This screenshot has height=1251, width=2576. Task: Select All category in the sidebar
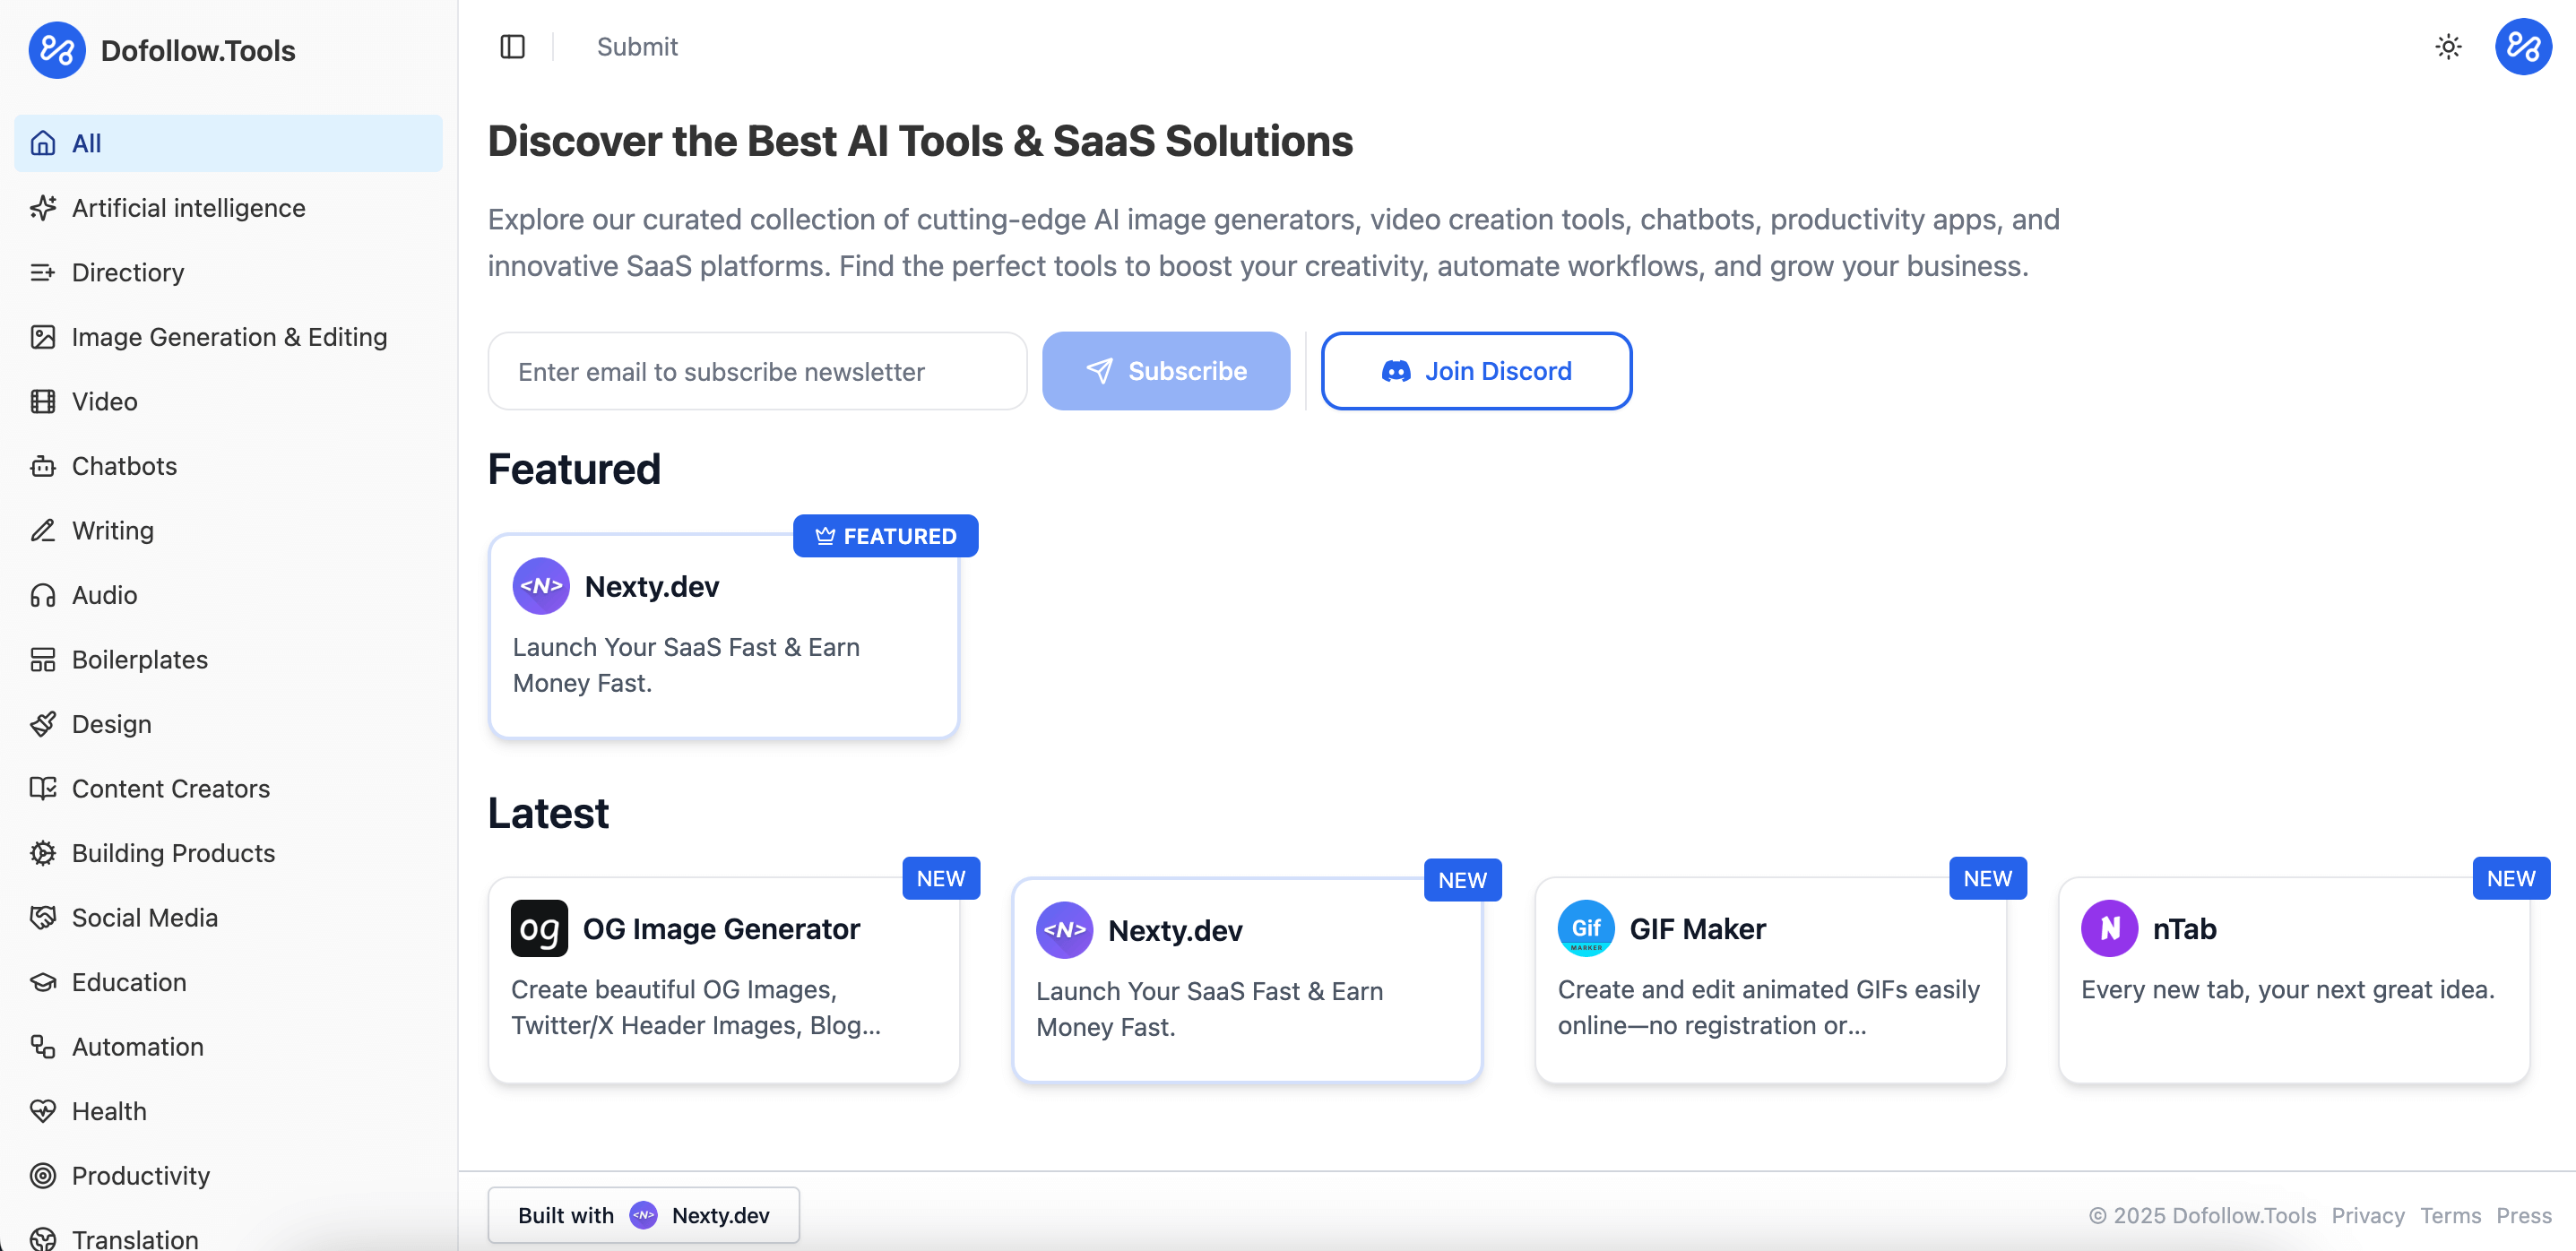[x=228, y=143]
